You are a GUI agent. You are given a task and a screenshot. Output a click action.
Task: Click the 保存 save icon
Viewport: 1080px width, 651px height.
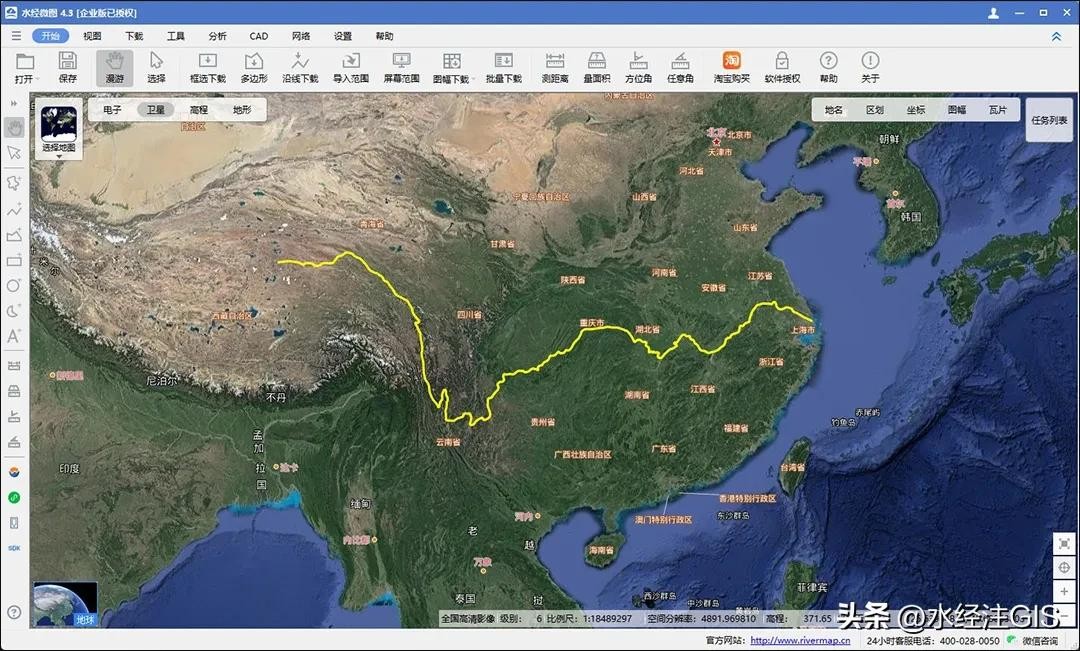click(x=67, y=67)
